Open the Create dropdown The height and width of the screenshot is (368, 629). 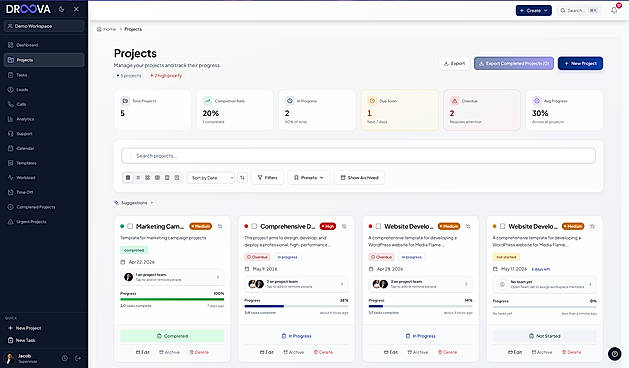tap(534, 10)
